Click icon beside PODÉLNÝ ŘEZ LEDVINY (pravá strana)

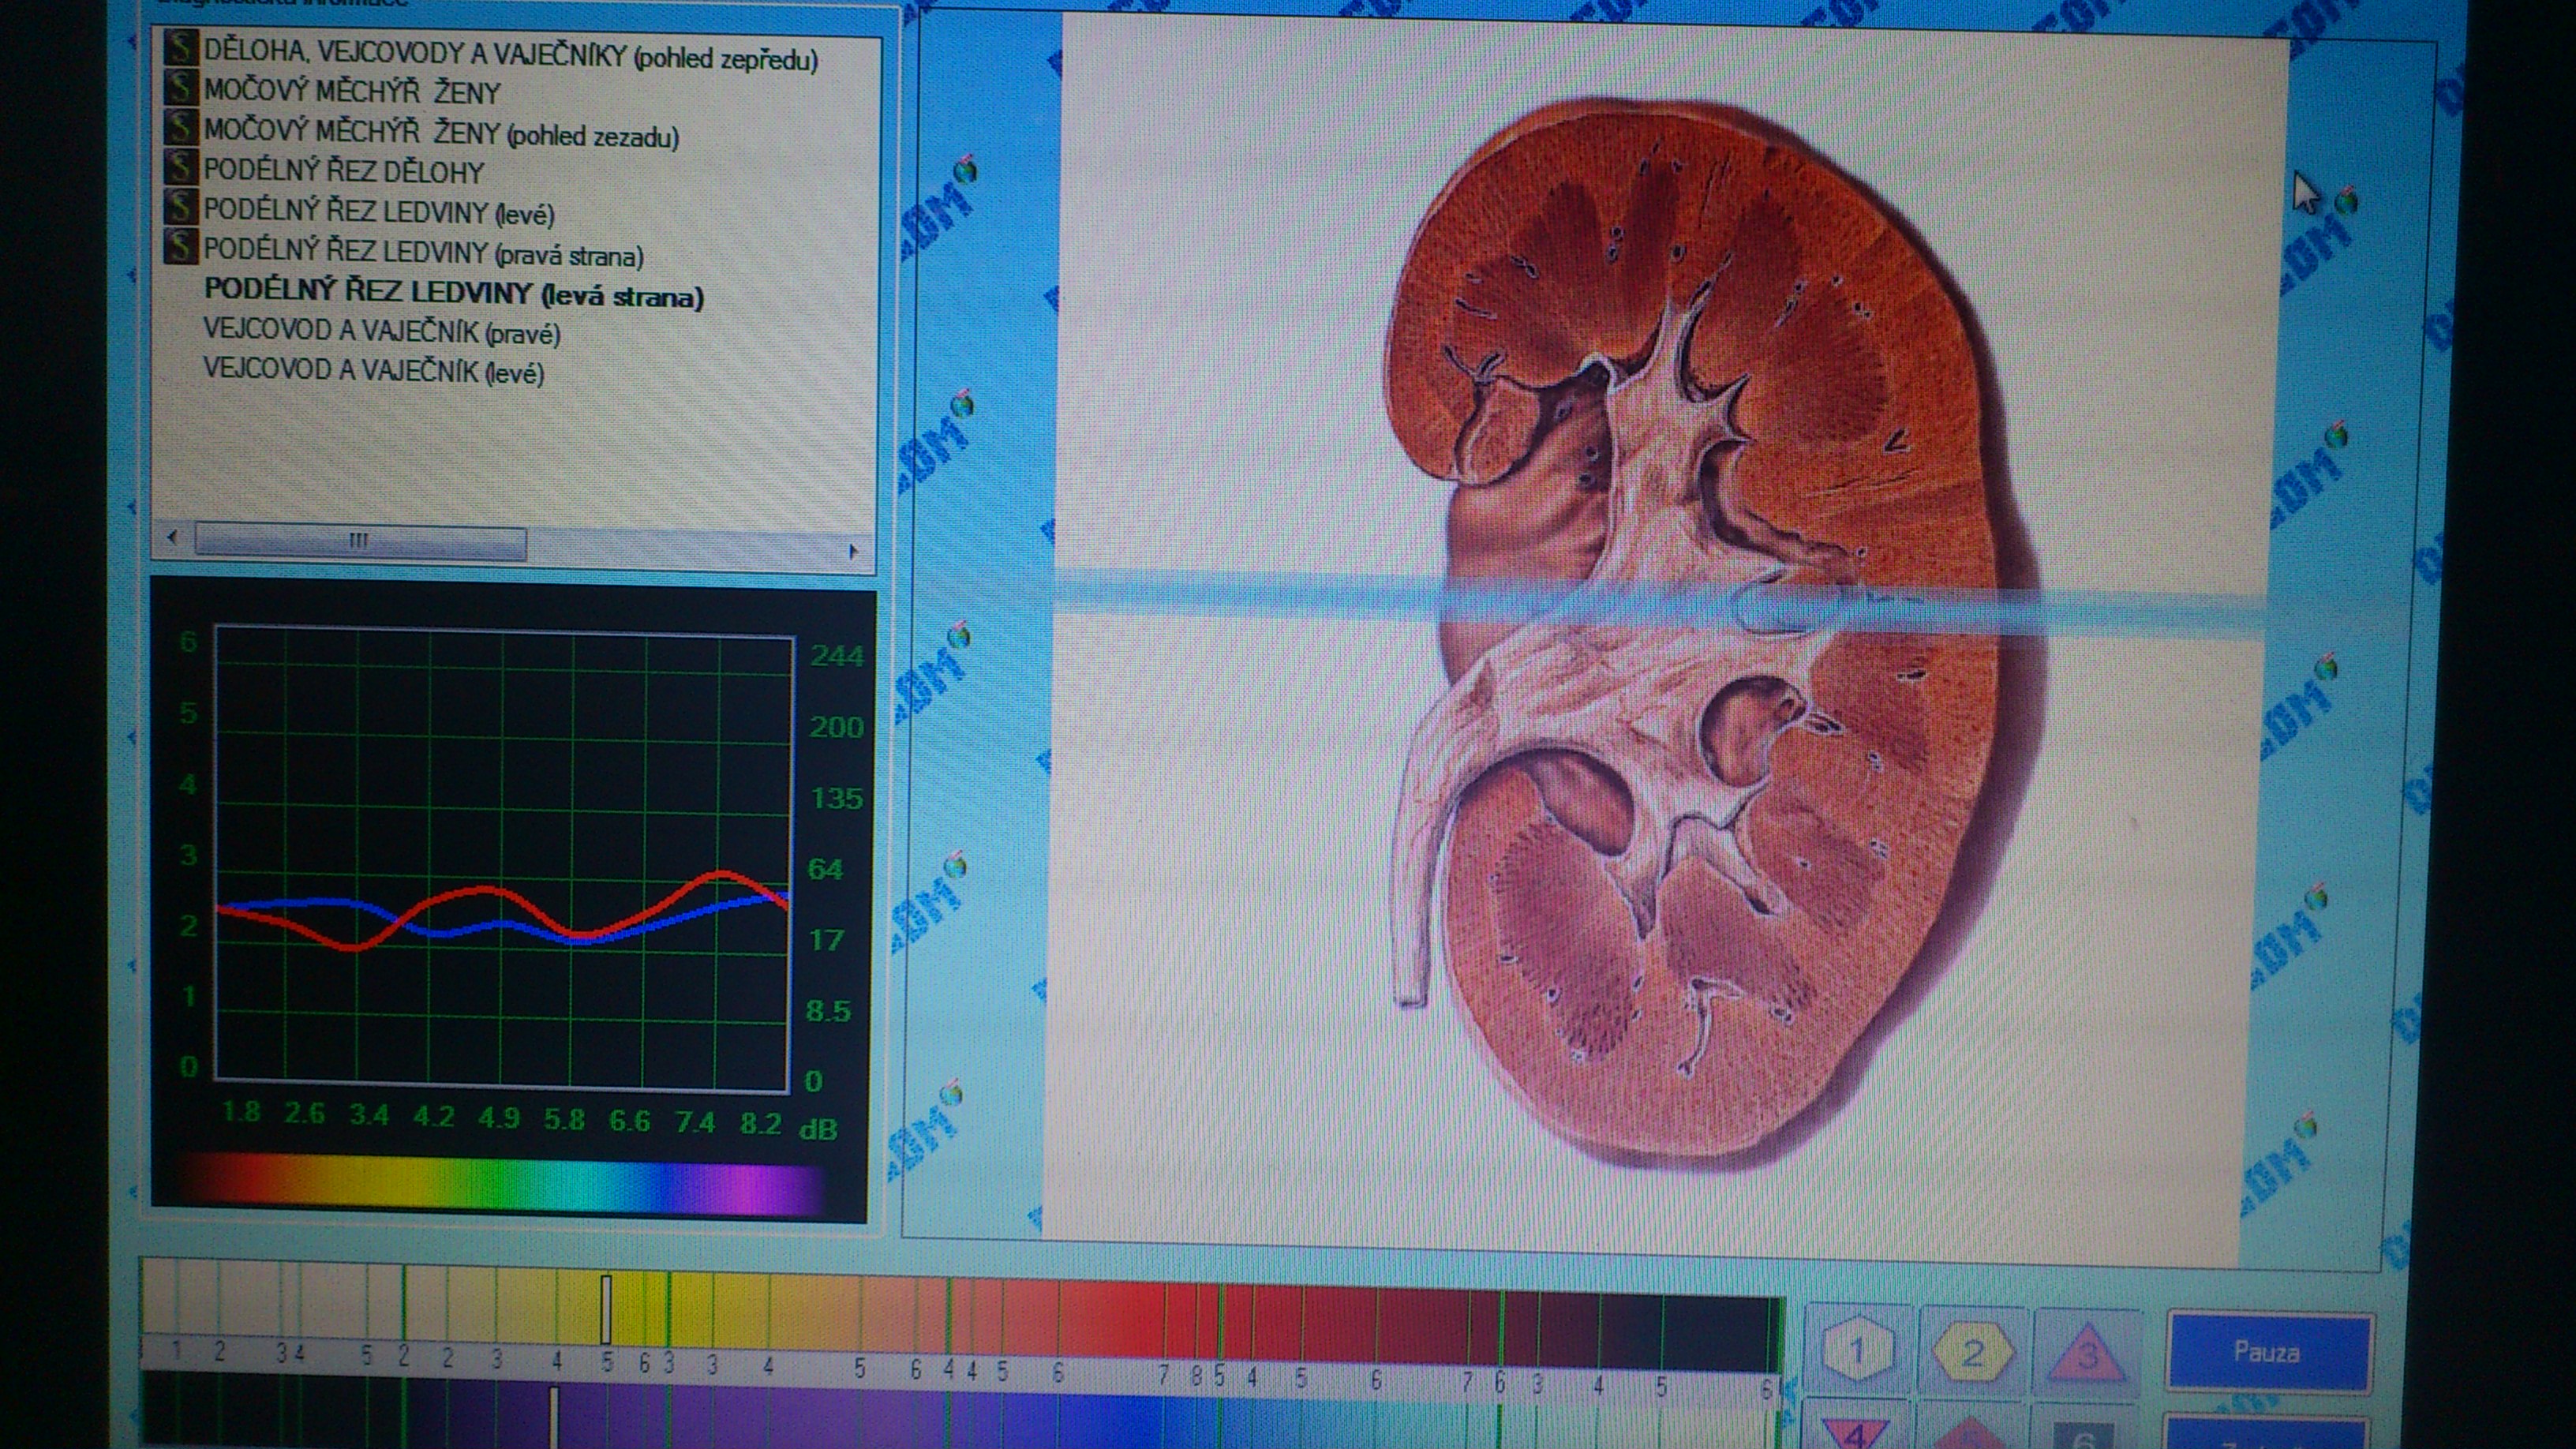point(181,246)
